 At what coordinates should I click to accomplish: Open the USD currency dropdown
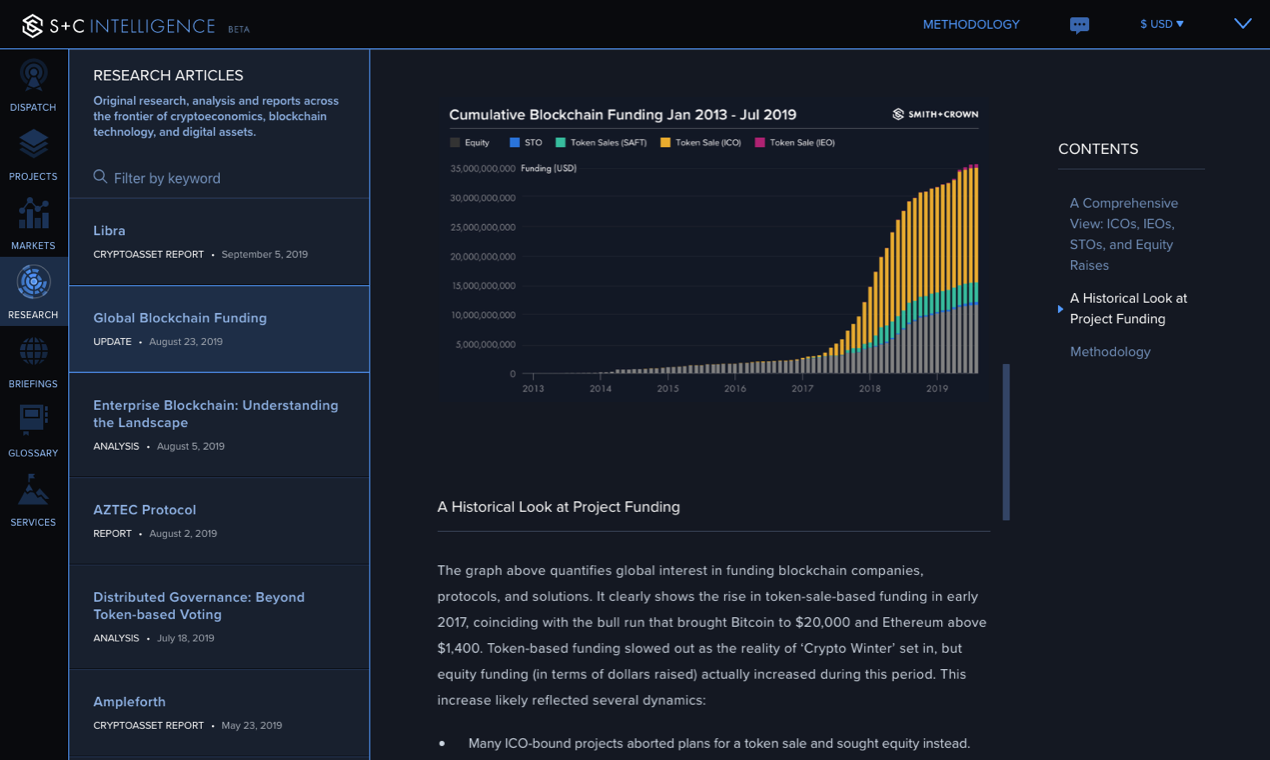pos(1162,24)
